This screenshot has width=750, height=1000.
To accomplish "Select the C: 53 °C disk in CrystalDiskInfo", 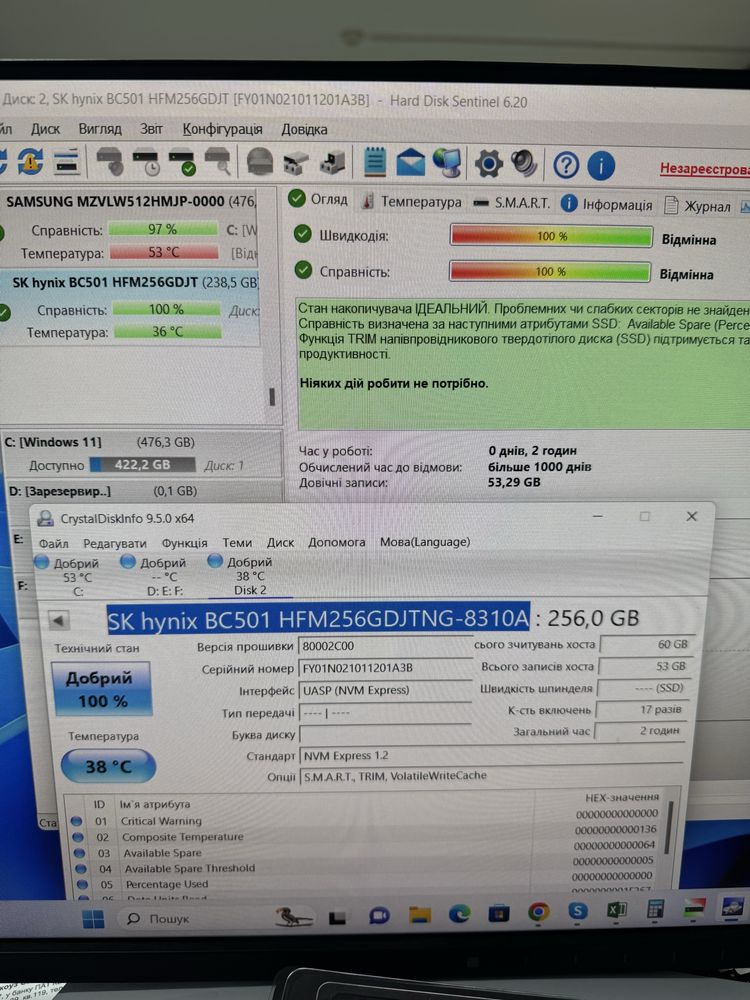I will 70,576.
